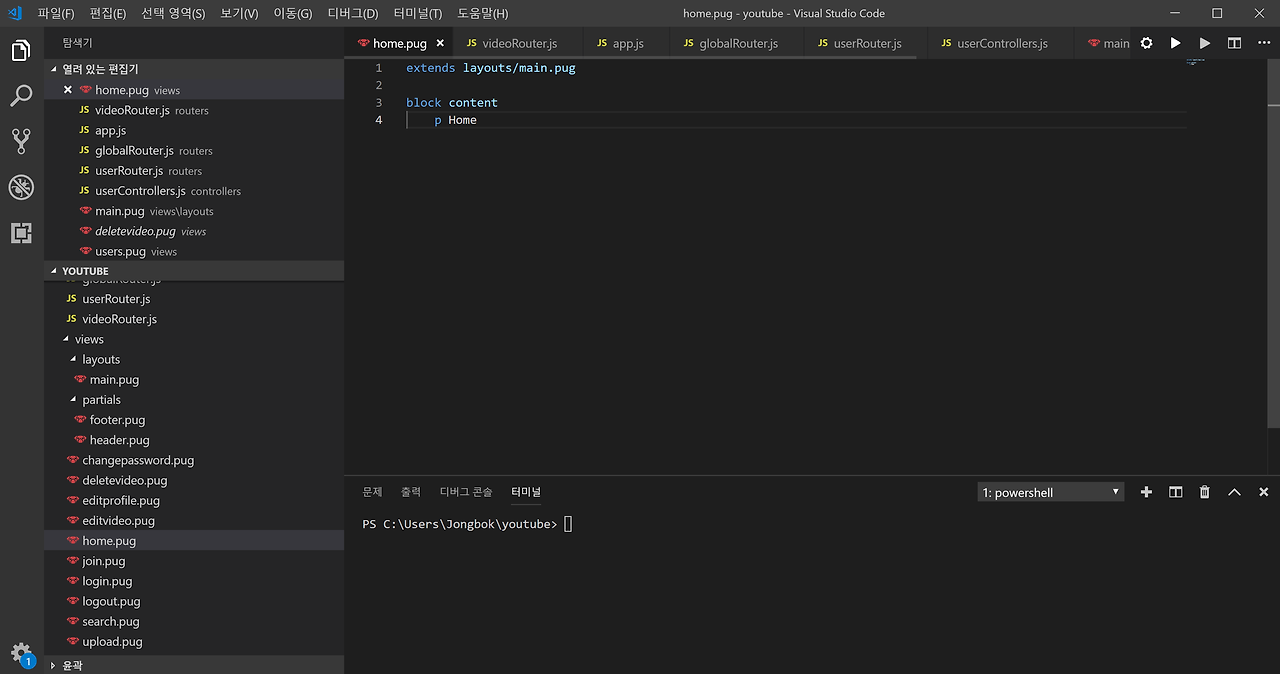Close home.pug in the open editors list
Viewport: 1280px width, 674px height.
[x=68, y=90]
